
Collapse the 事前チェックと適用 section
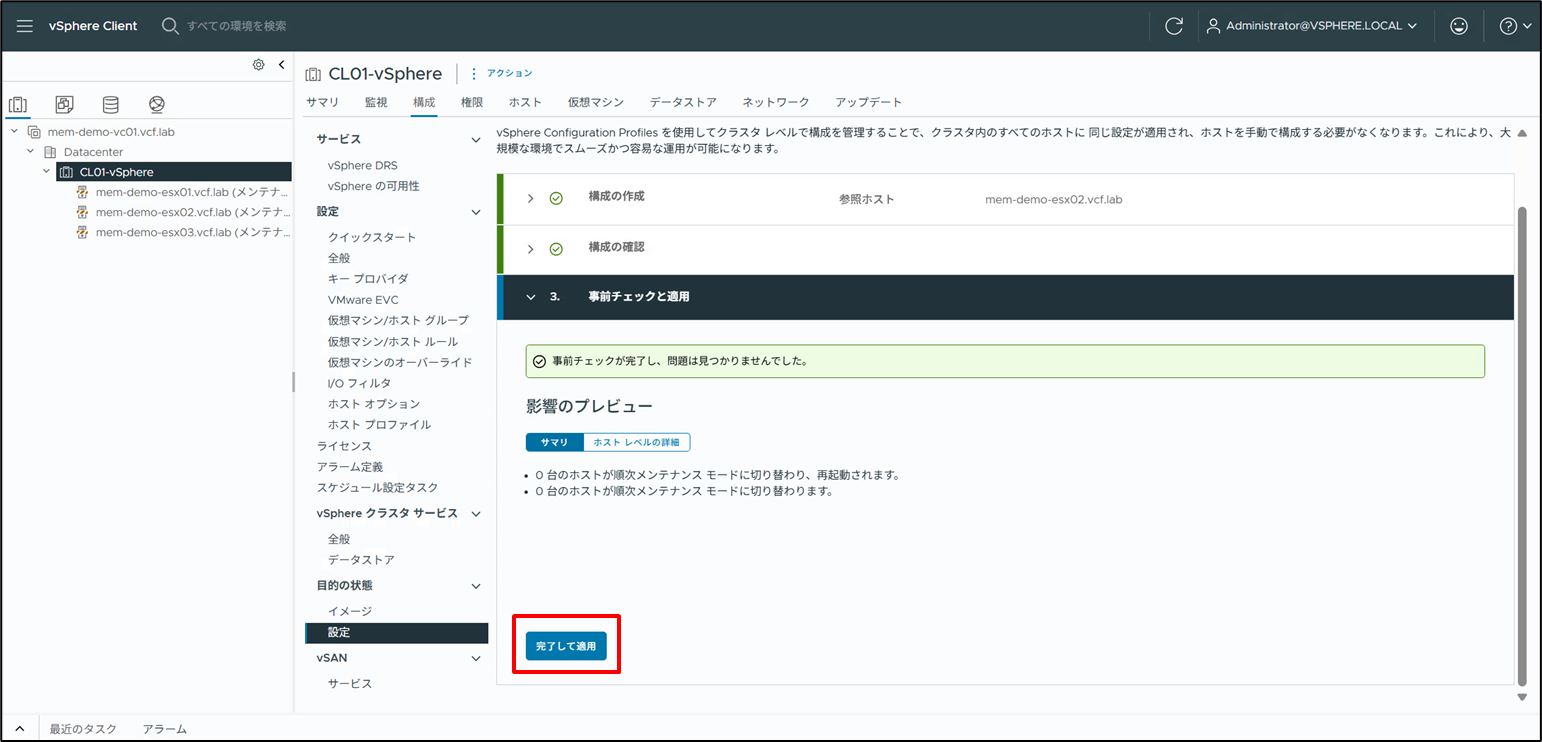point(530,297)
